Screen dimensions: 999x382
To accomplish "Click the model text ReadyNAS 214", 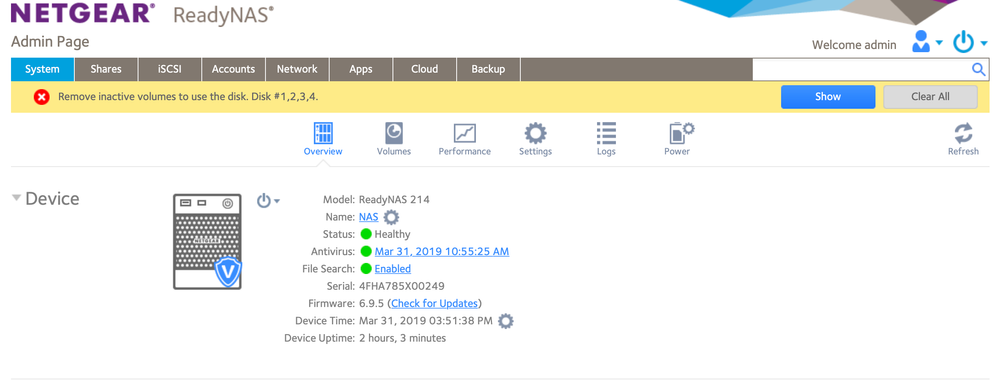I will coord(394,199).
